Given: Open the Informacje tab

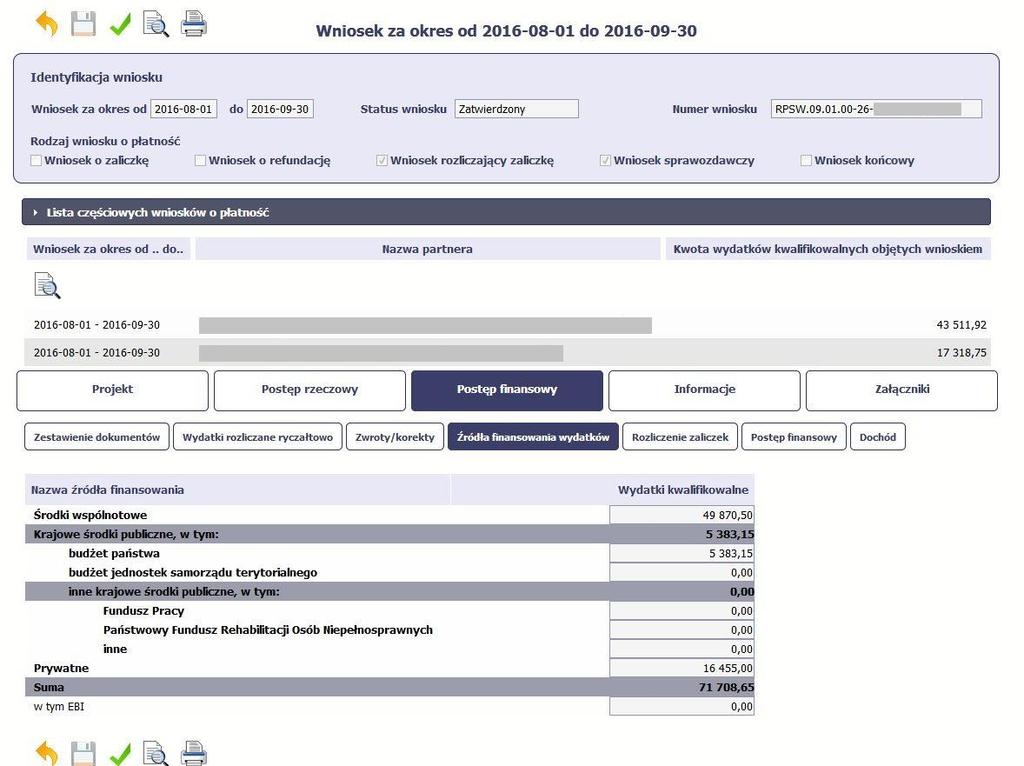Looking at the screenshot, I should 705,390.
